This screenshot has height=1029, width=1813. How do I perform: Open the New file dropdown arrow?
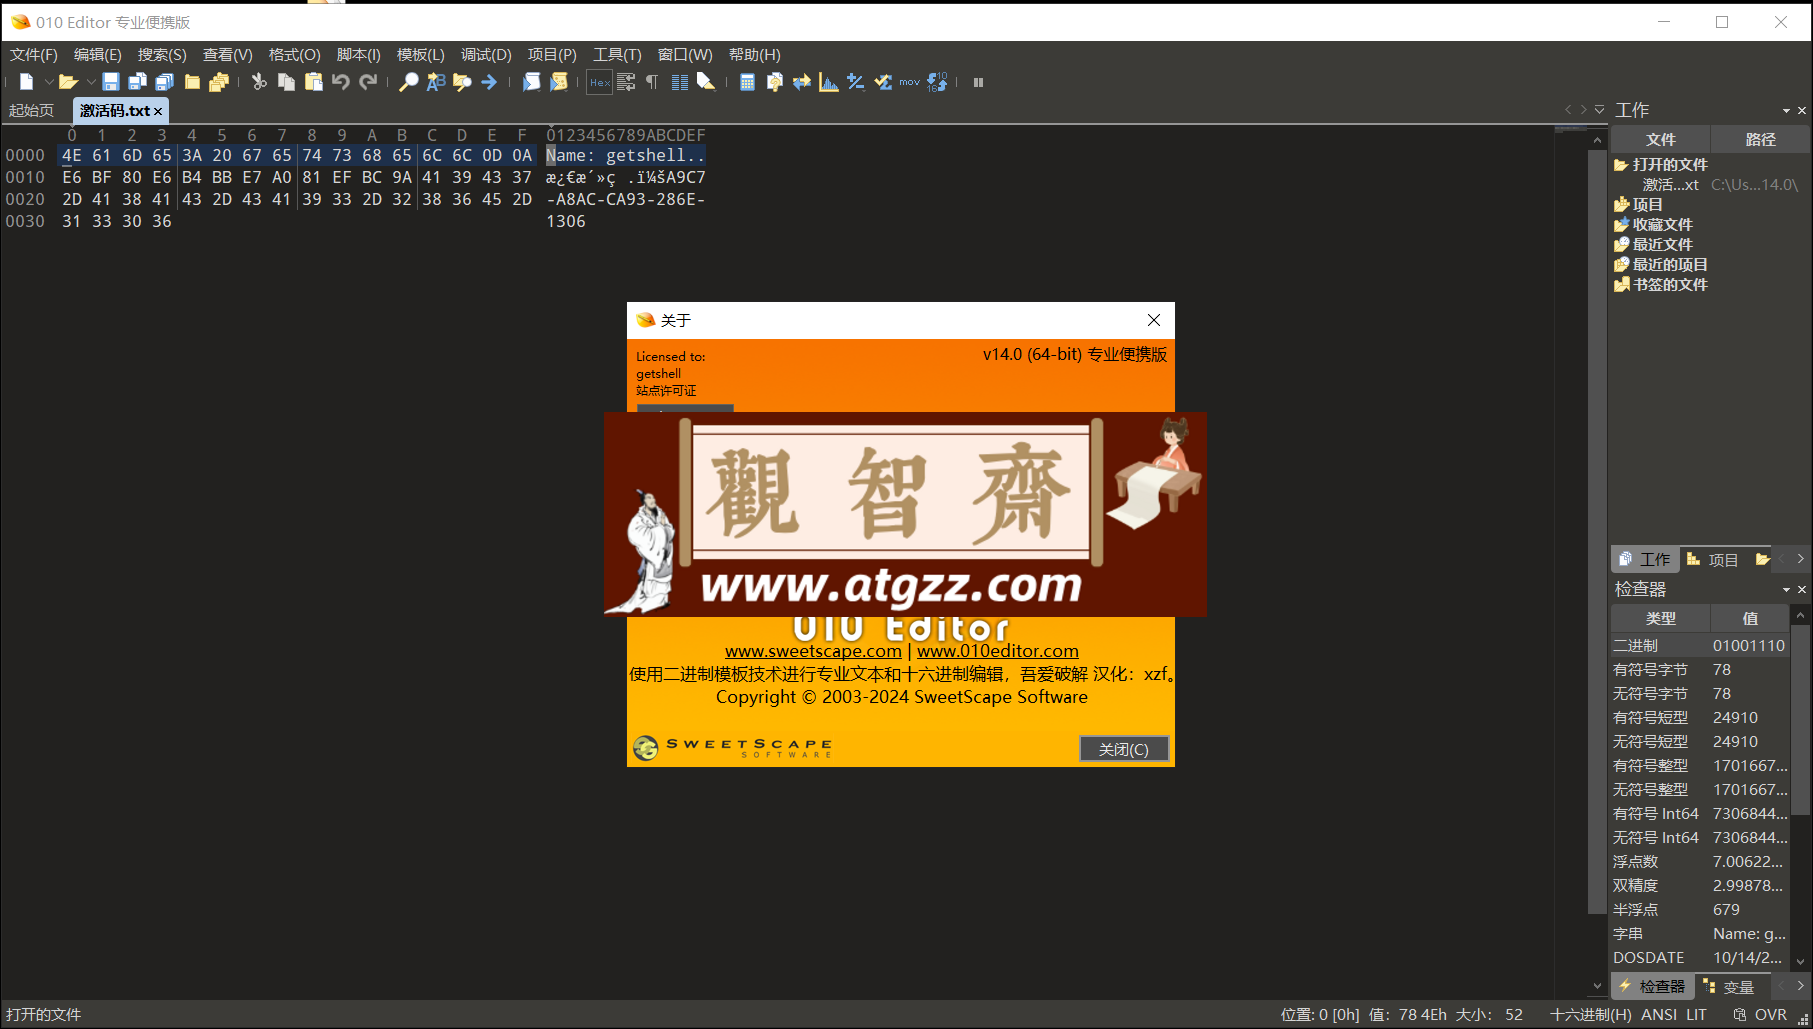coord(47,82)
